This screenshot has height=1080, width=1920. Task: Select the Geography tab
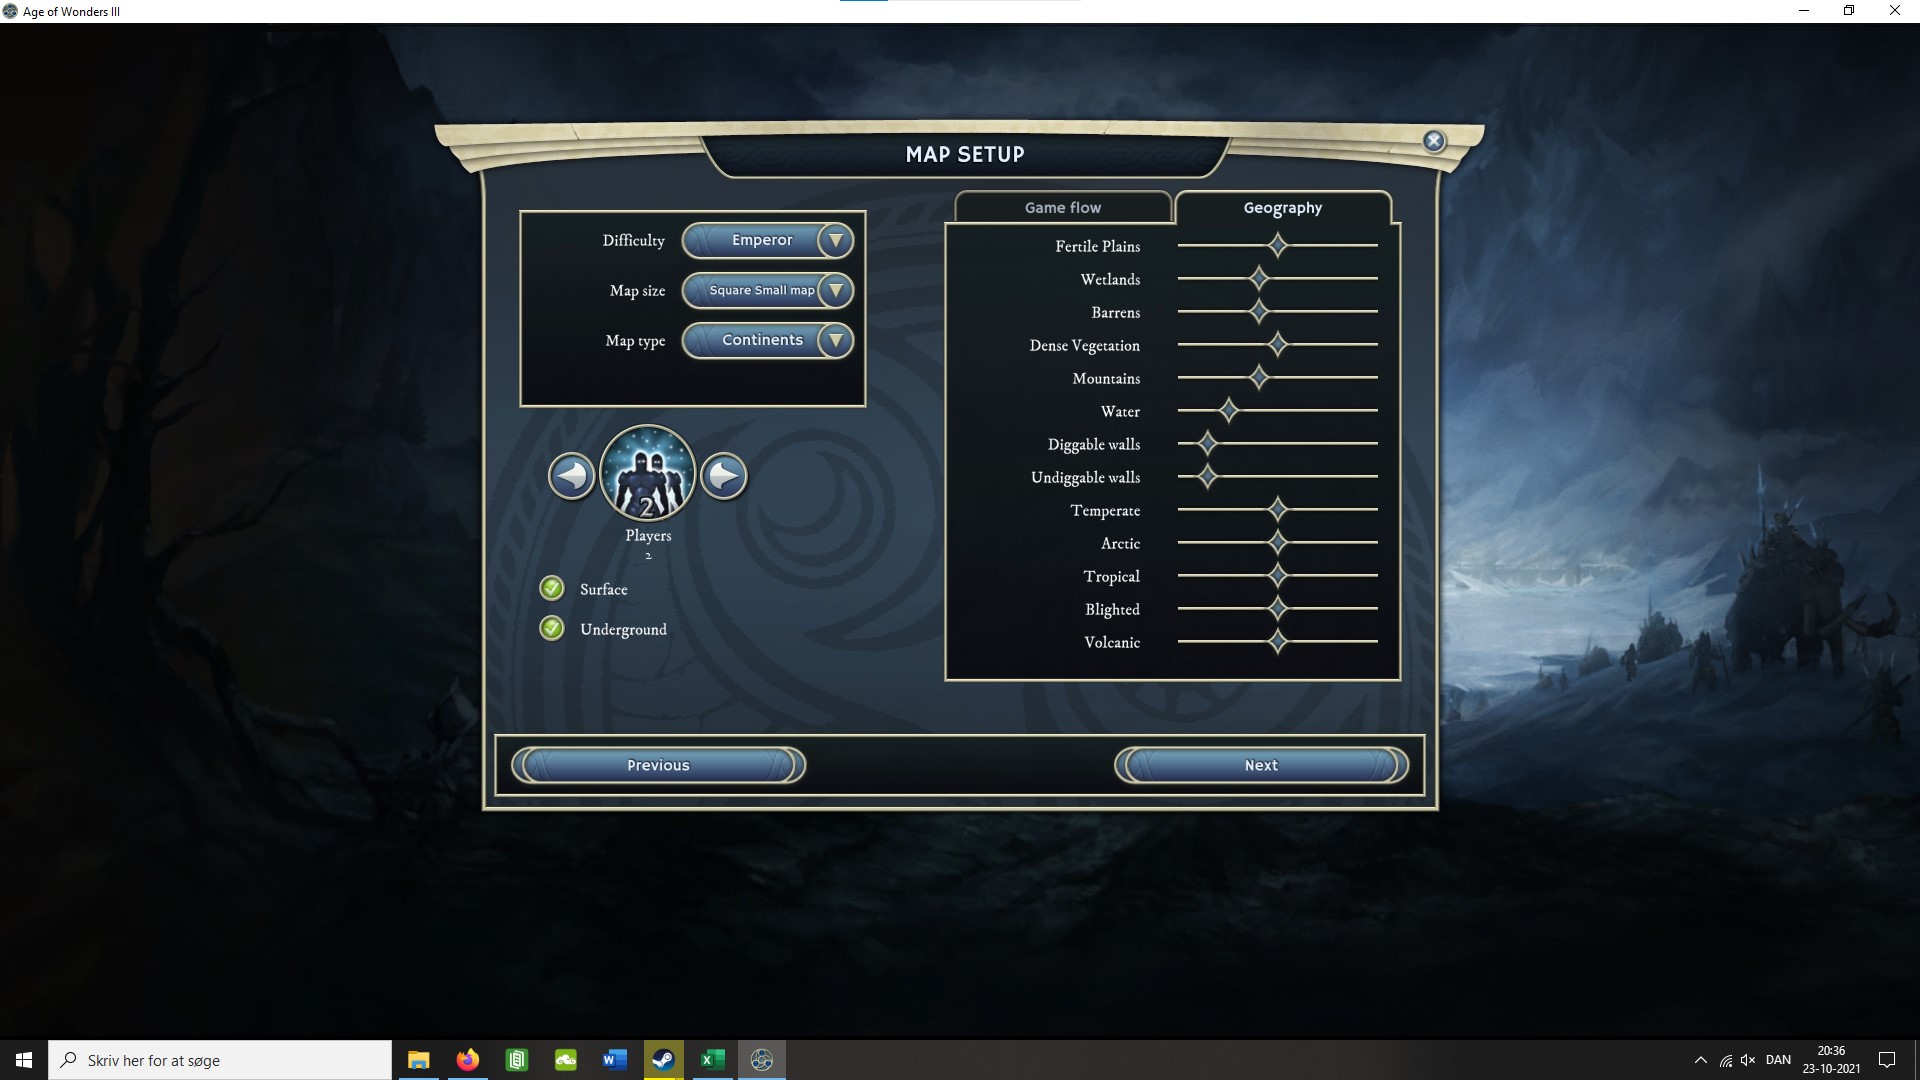(x=1283, y=207)
